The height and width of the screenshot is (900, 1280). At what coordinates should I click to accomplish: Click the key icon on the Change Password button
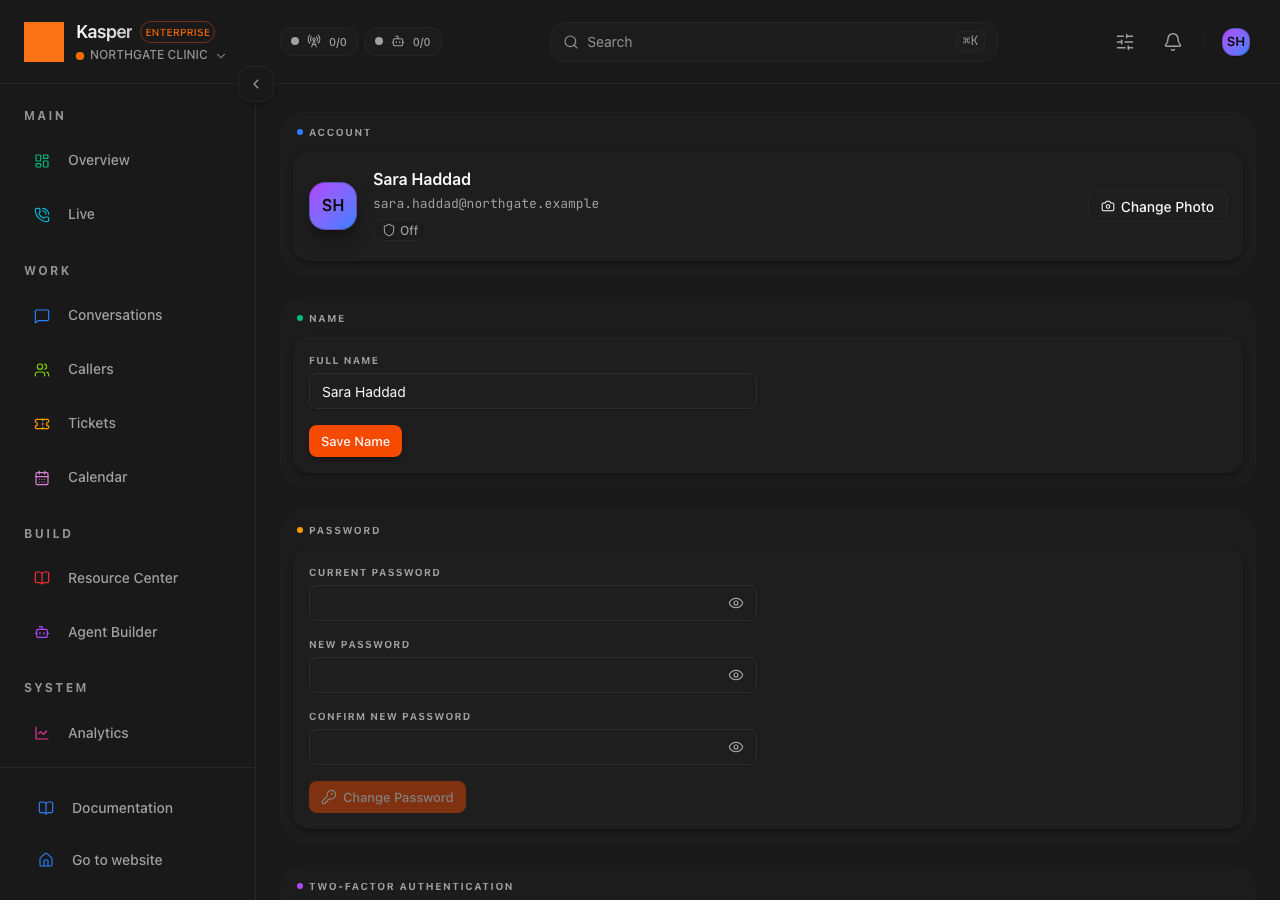click(x=329, y=797)
